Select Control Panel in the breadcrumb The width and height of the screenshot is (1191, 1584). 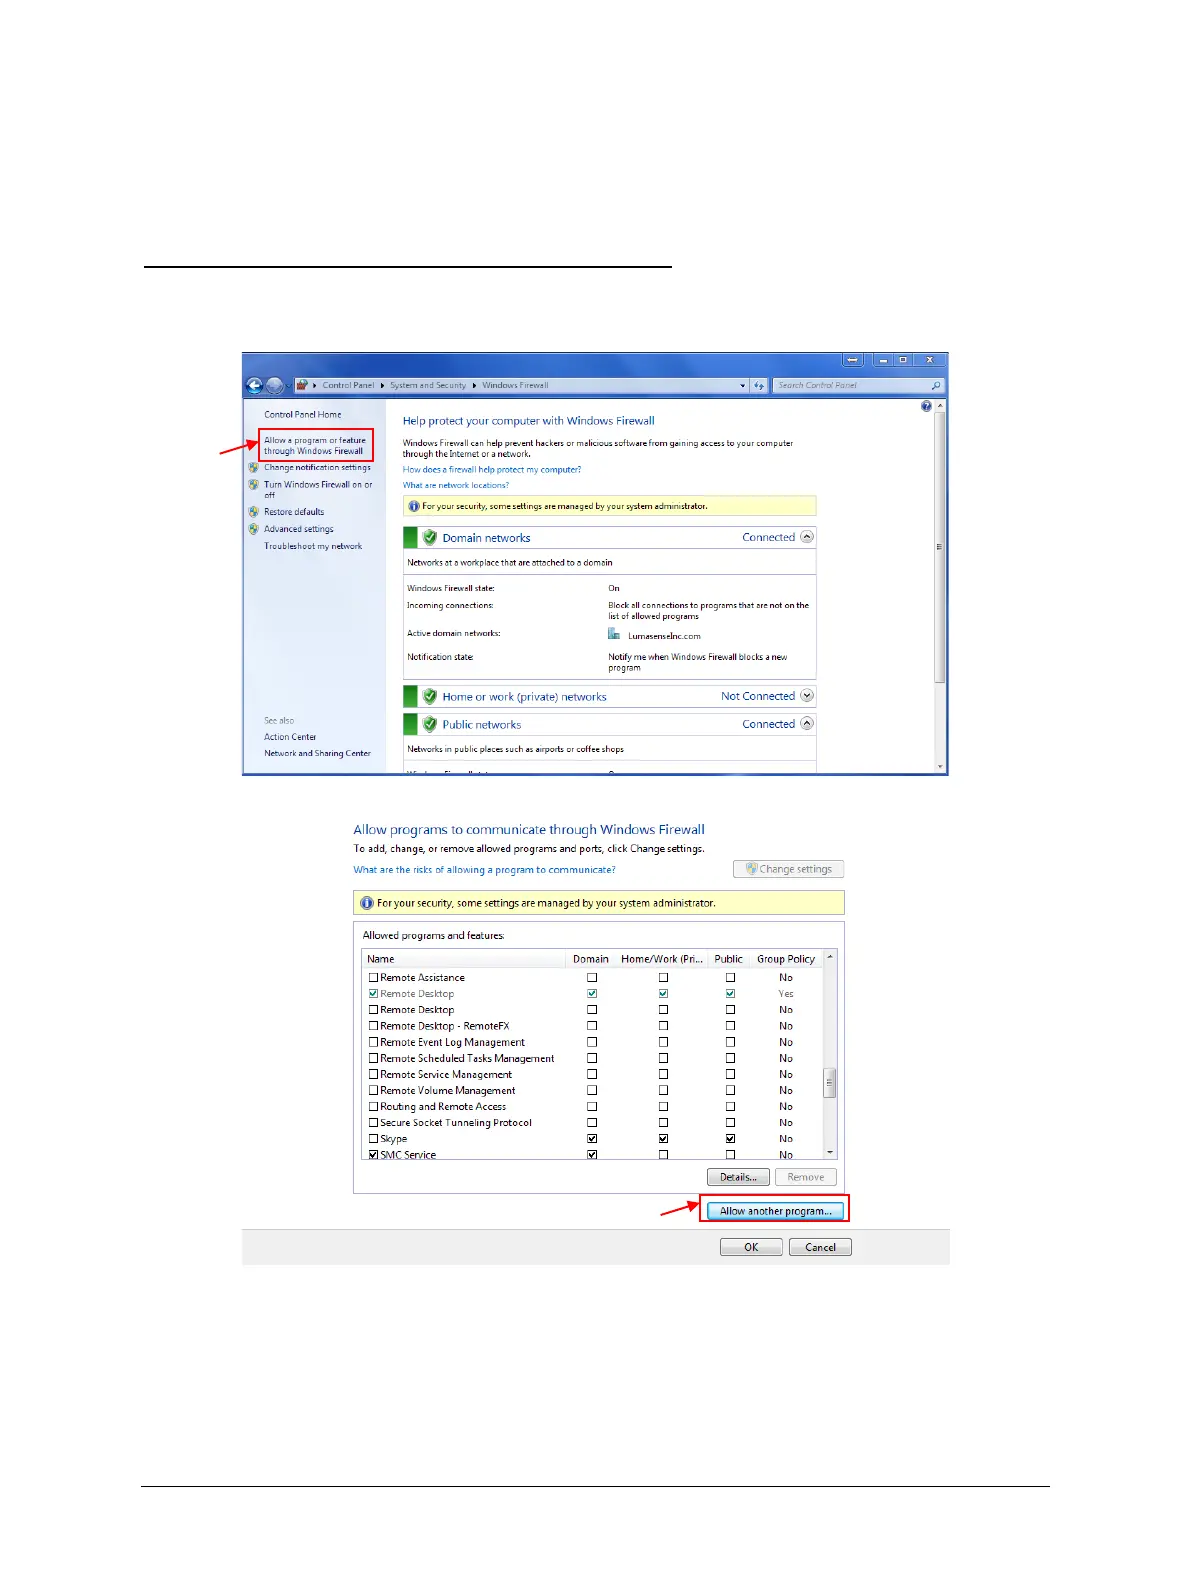[348, 385]
